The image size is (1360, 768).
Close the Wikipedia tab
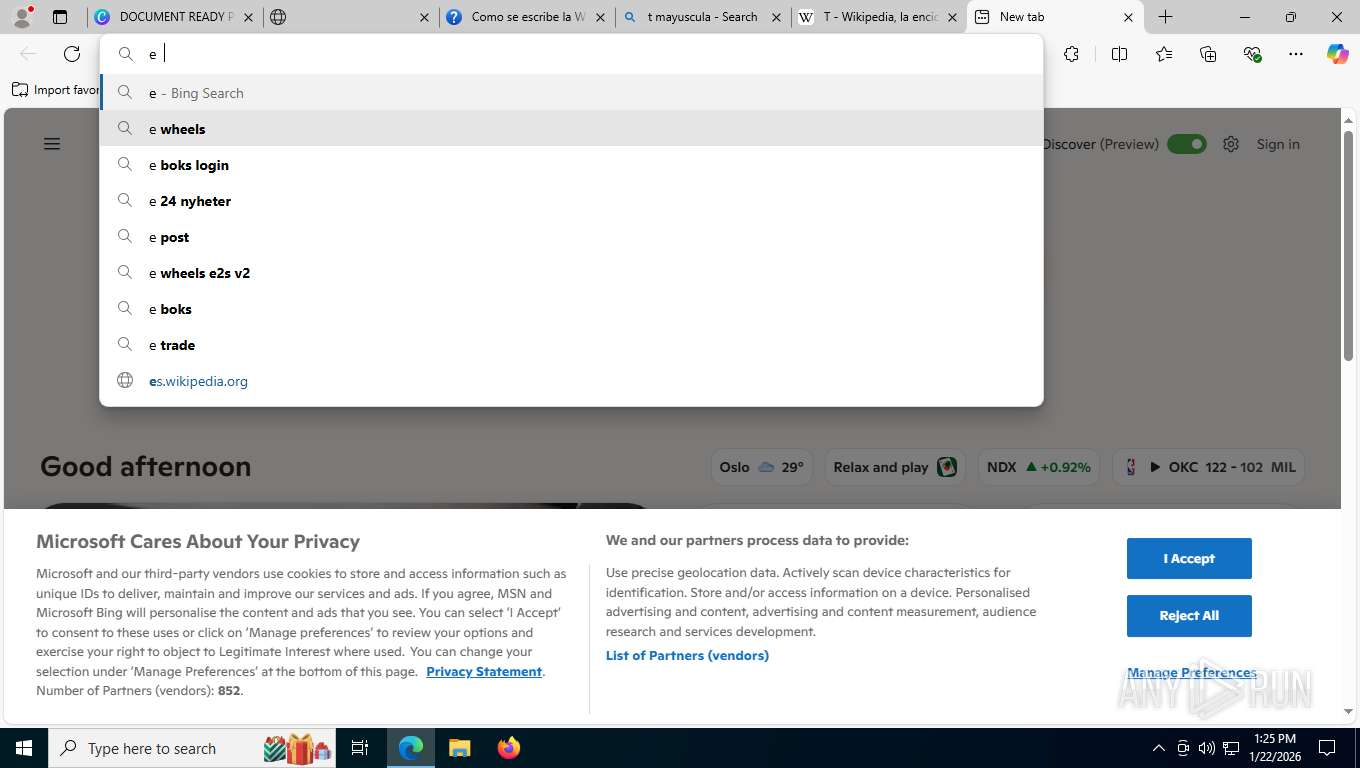click(x=952, y=17)
